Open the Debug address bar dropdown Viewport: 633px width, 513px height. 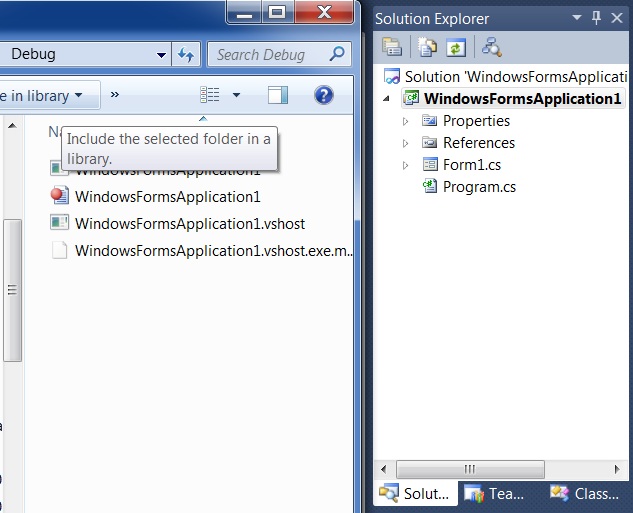[x=161, y=54]
